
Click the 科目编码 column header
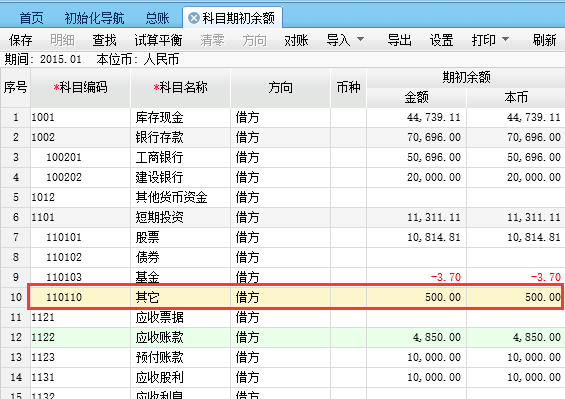(x=81, y=88)
